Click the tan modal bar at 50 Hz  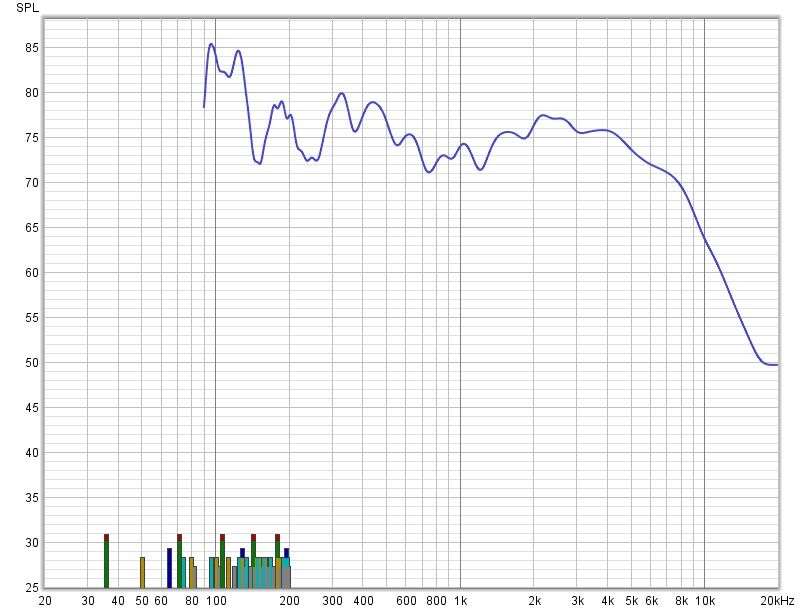click(142, 573)
